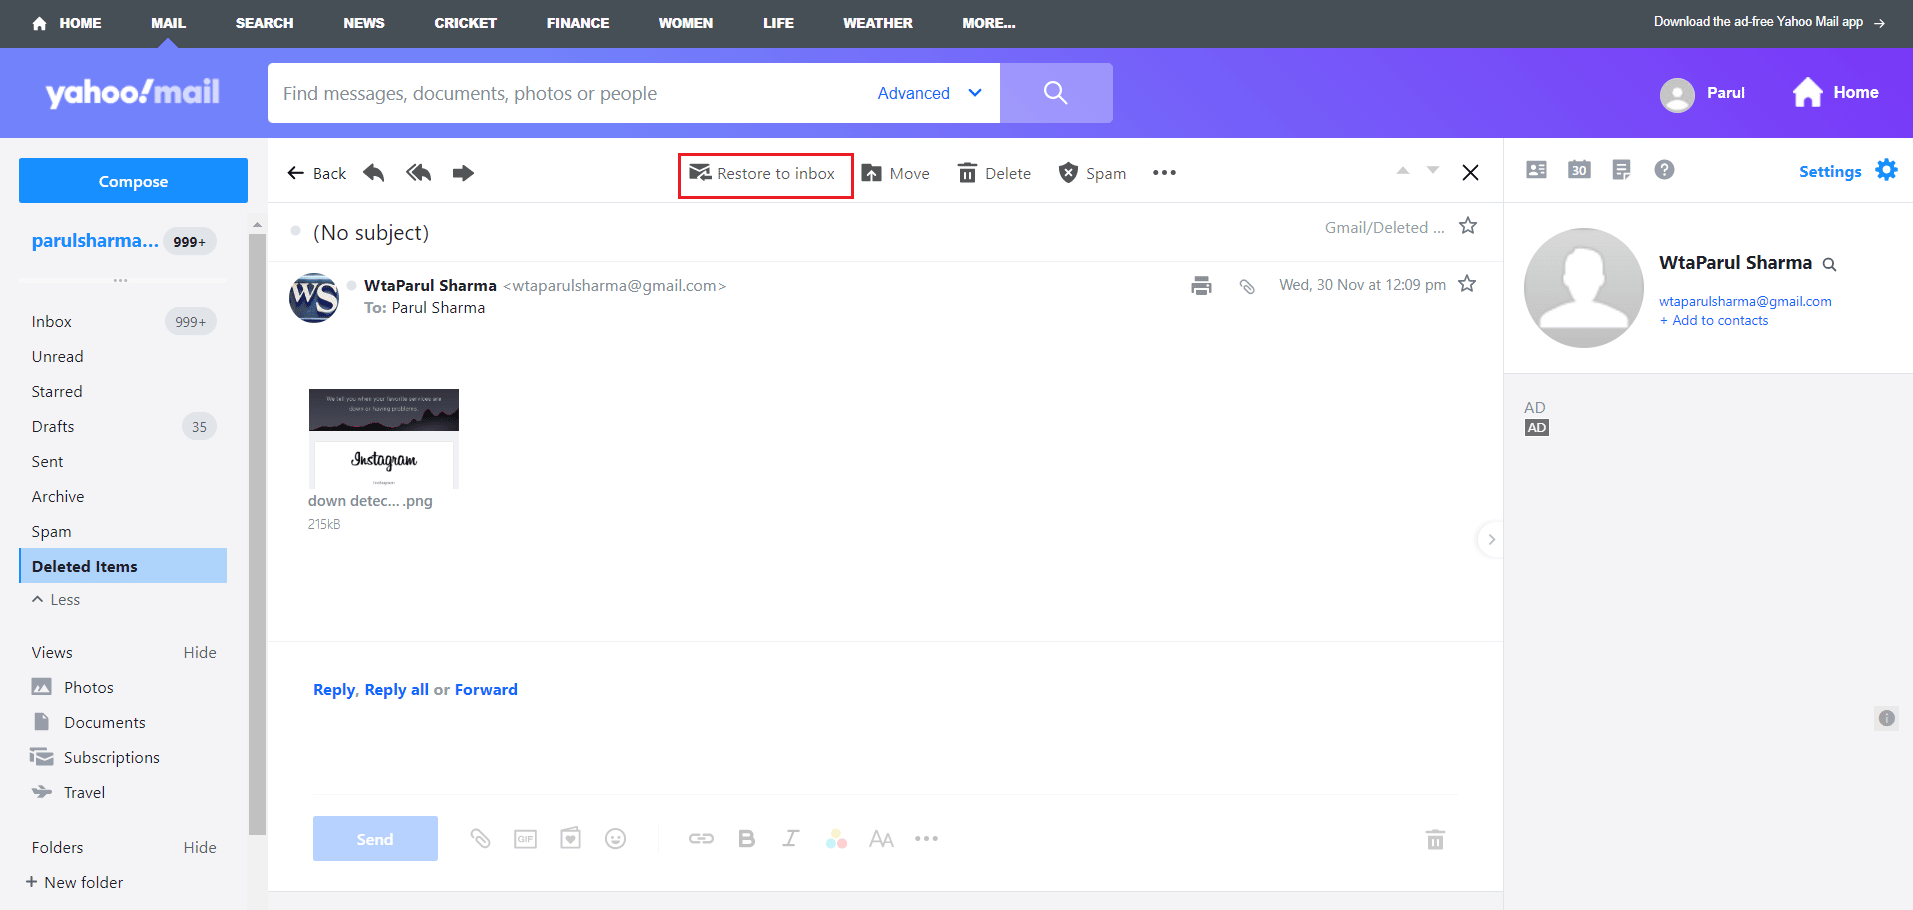
Task: Search for WtaParul Sharma magnifier icon
Action: coord(1829,265)
